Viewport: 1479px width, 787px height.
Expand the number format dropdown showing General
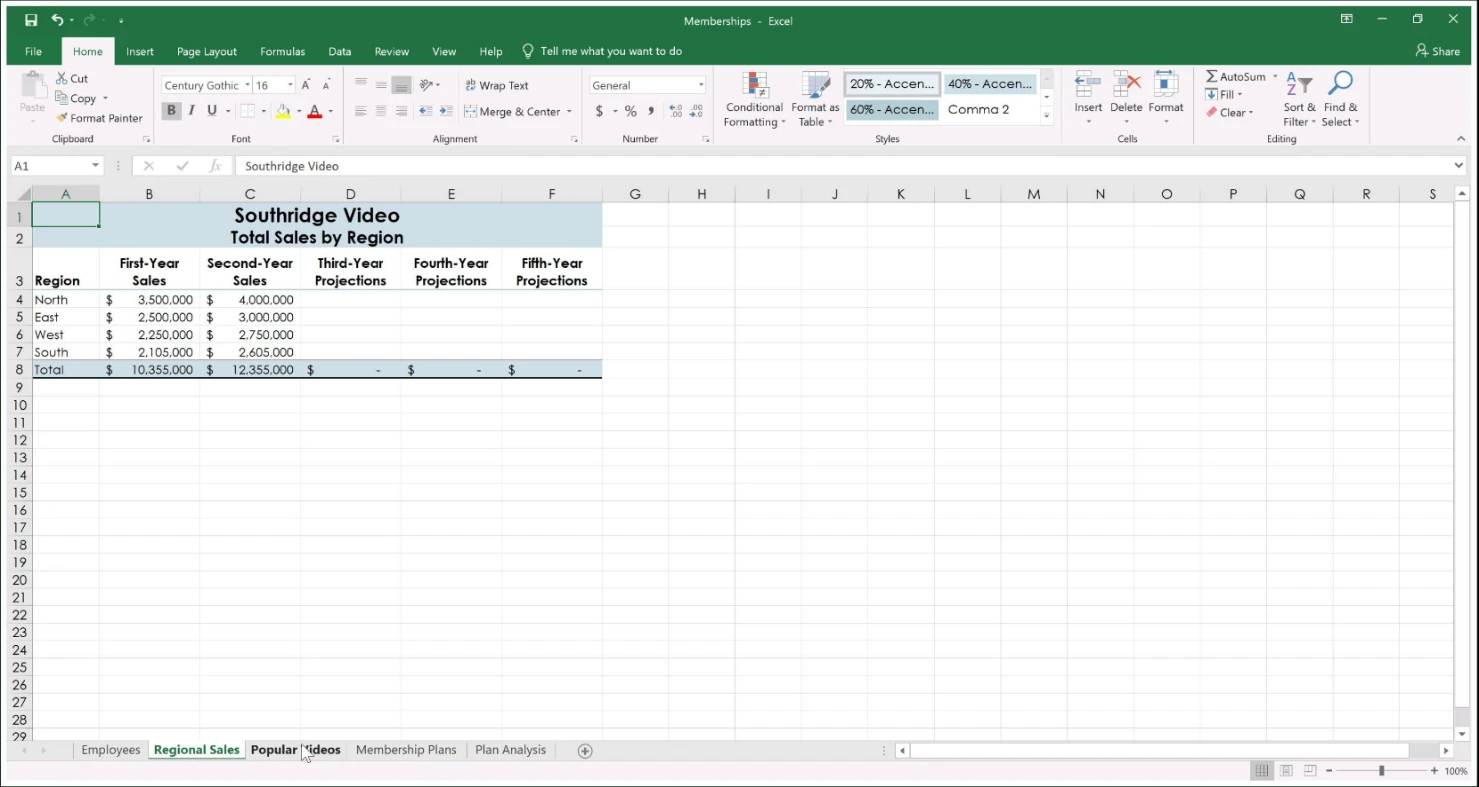700,86
